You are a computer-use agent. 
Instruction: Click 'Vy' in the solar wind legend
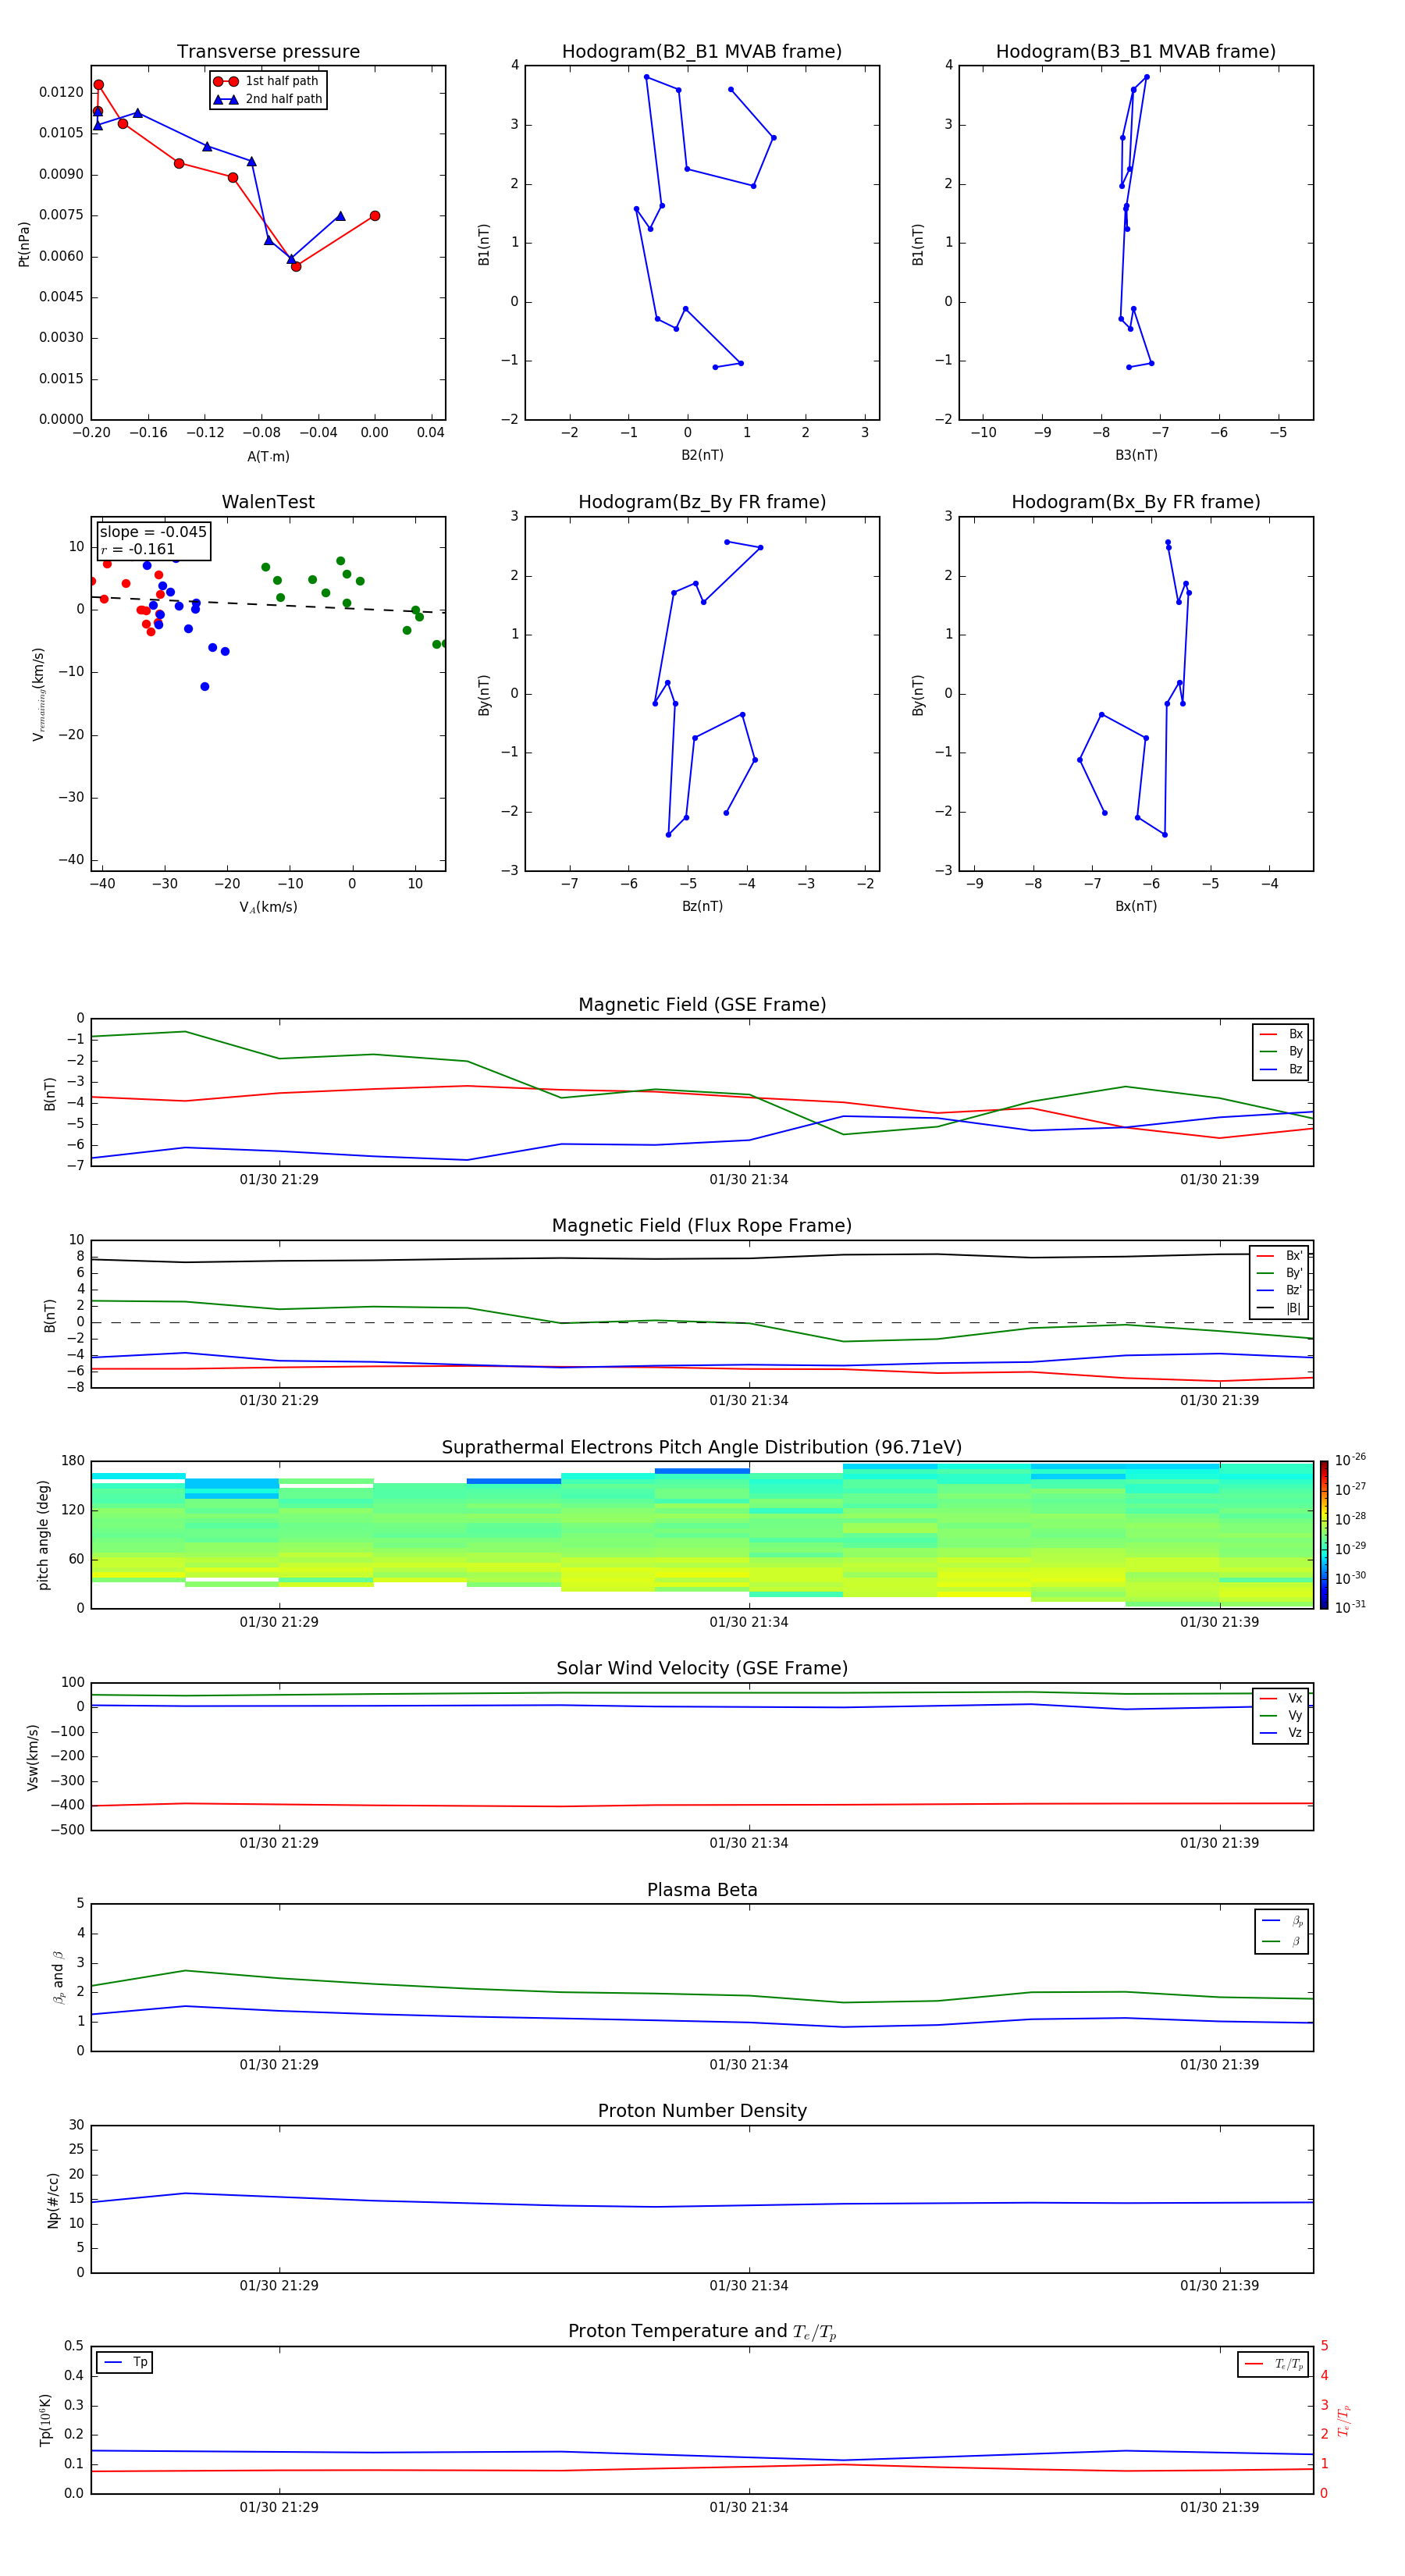1281,1715
